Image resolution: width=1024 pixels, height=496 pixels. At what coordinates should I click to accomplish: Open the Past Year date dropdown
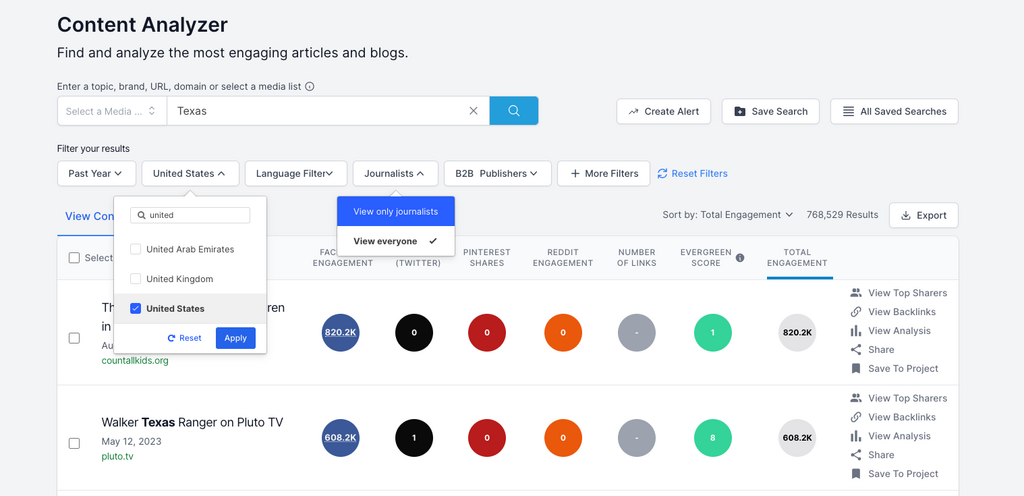click(96, 174)
